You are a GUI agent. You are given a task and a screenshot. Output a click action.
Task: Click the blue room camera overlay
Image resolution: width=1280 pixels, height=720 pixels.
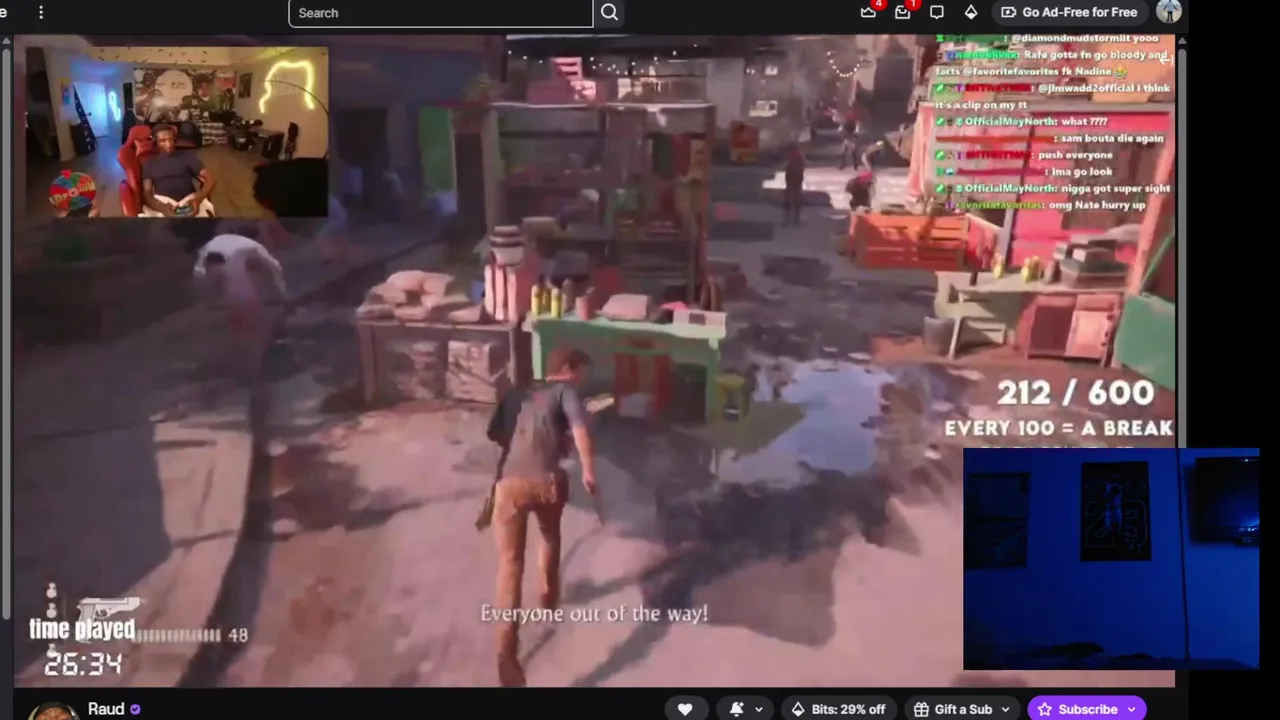coord(1111,559)
